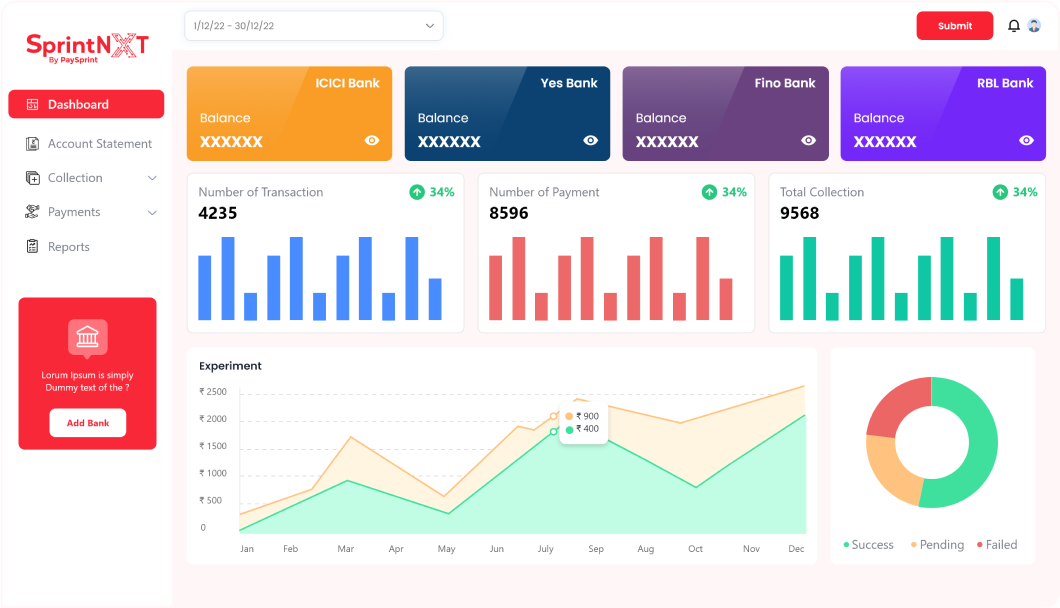Show Yes Bank balance via eye icon
This screenshot has width=1060, height=608.
tap(590, 140)
